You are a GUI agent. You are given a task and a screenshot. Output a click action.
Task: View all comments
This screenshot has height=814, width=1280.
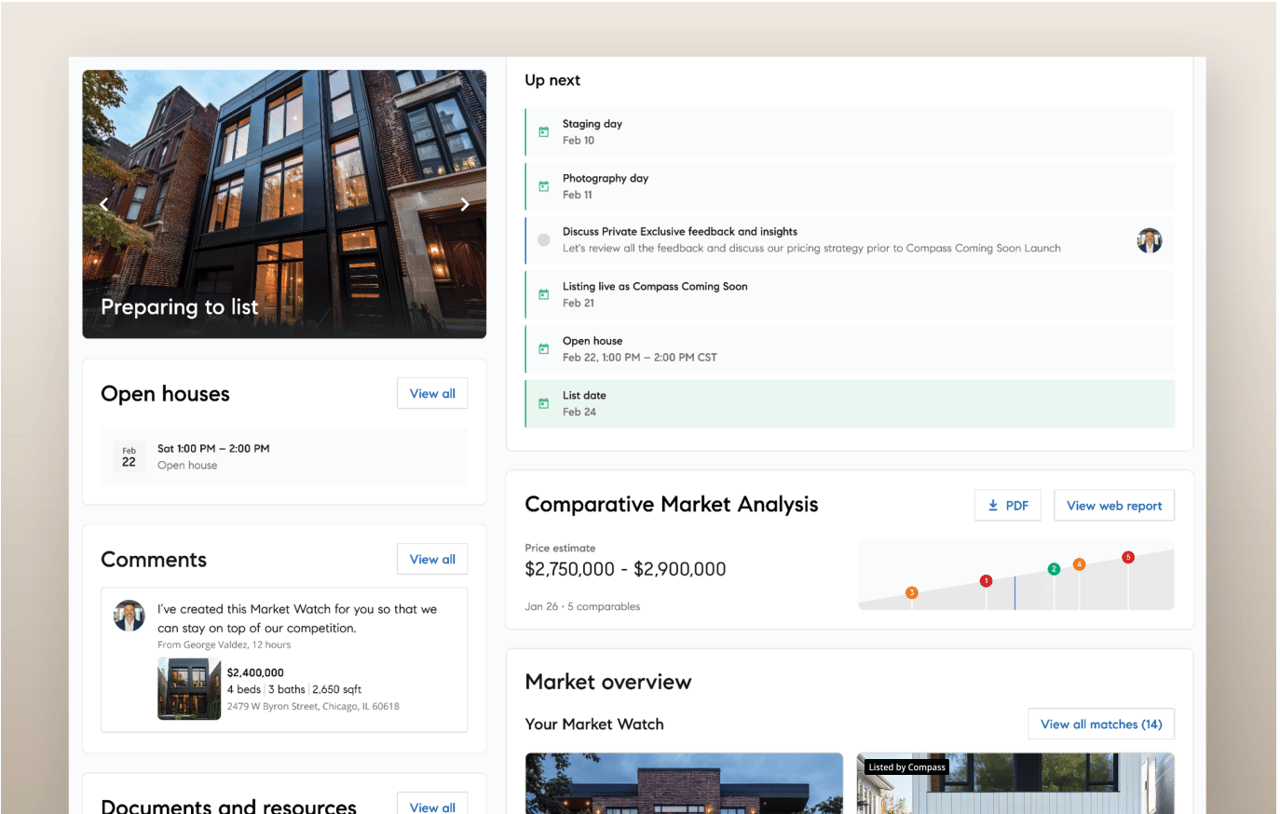tap(432, 560)
